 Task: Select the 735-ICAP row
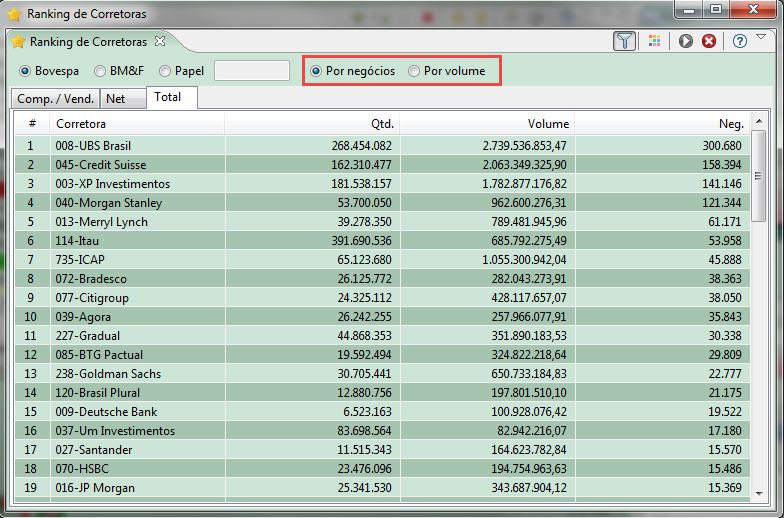(x=382, y=260)
